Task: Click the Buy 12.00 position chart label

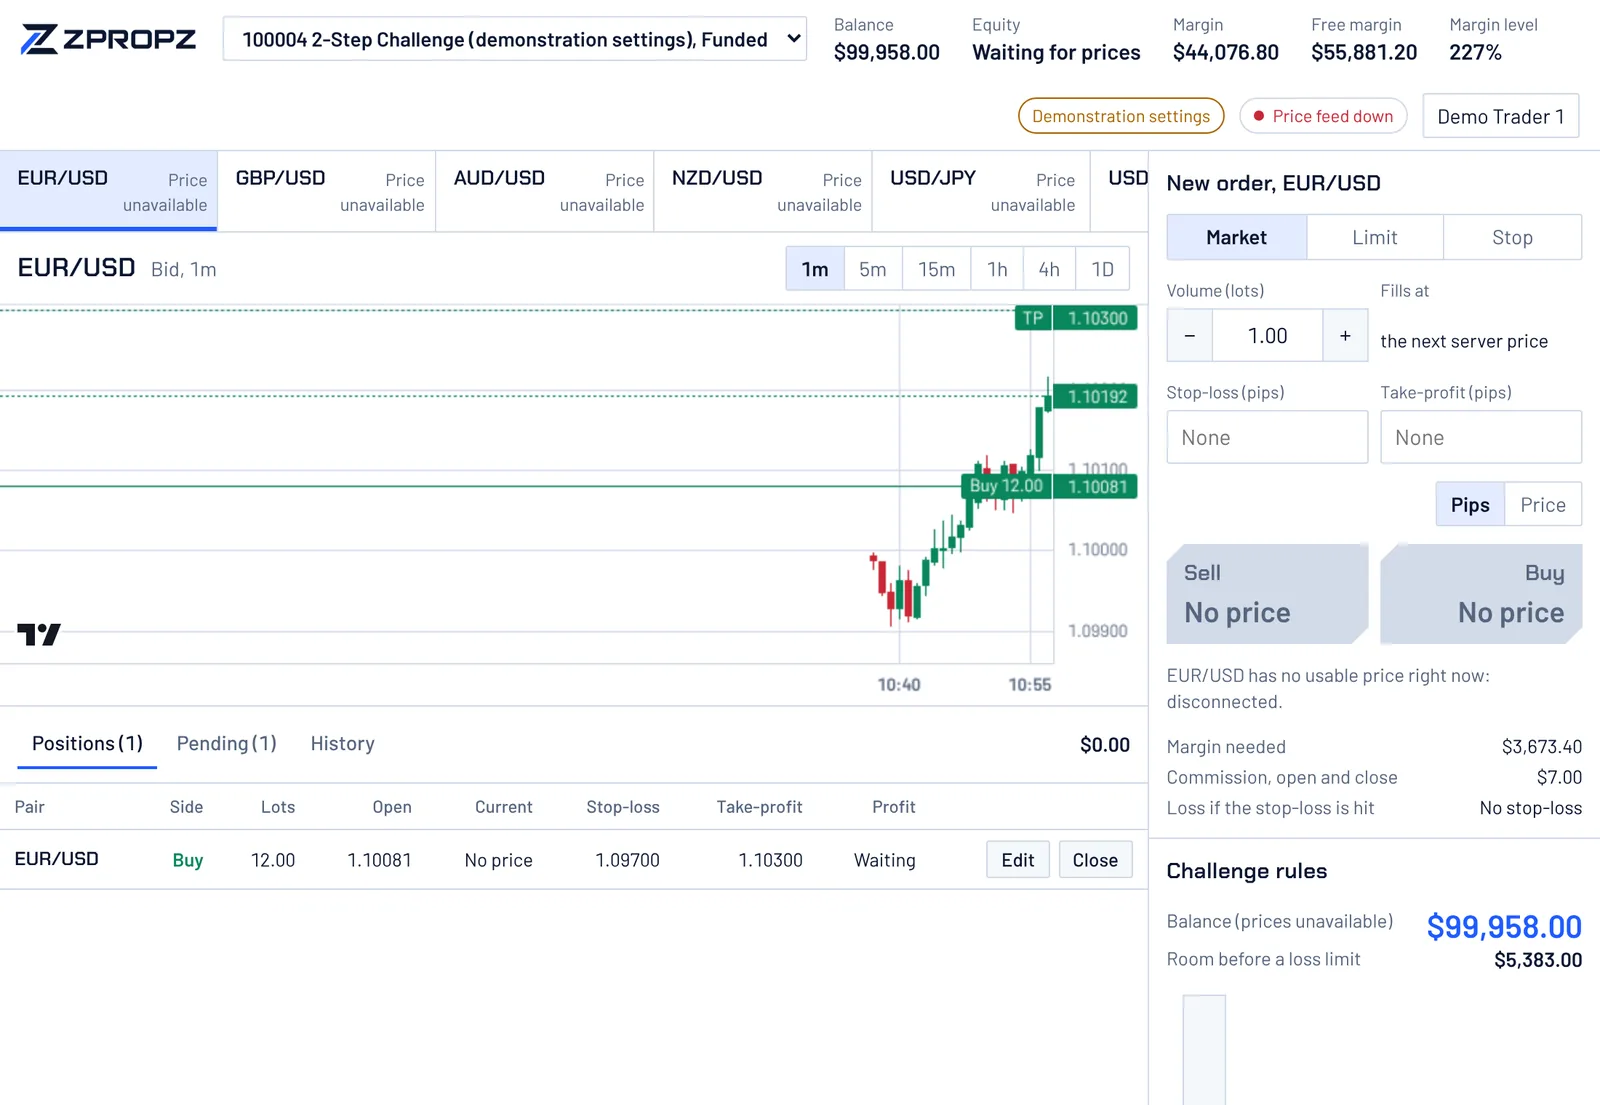Action: pyautogui.click(x=1006, y=486)
